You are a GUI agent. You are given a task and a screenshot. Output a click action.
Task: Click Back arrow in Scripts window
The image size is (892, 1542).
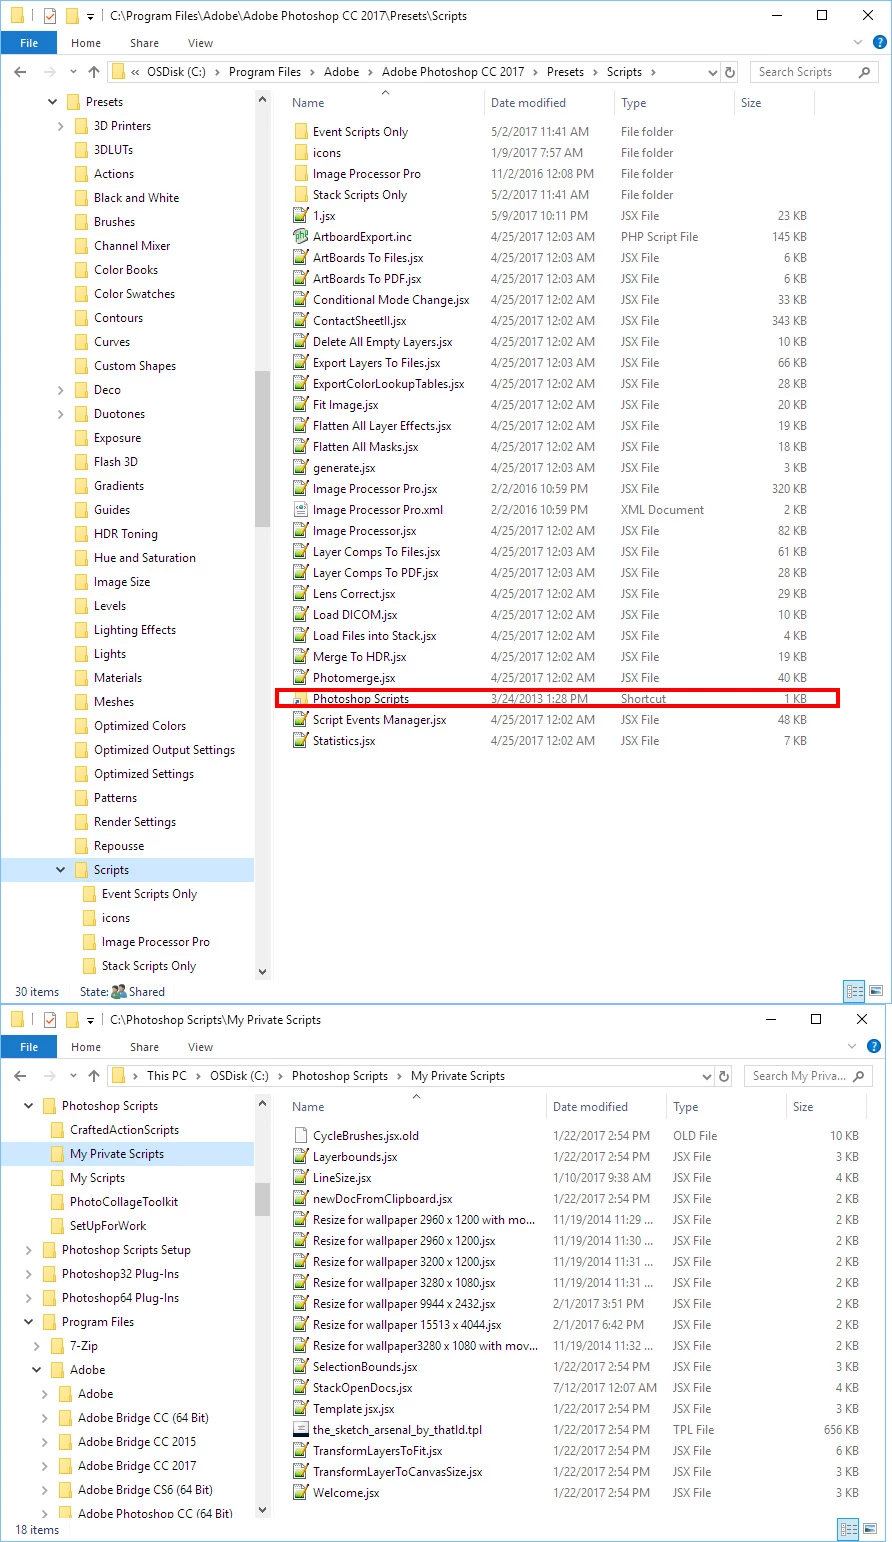point(21,72)
